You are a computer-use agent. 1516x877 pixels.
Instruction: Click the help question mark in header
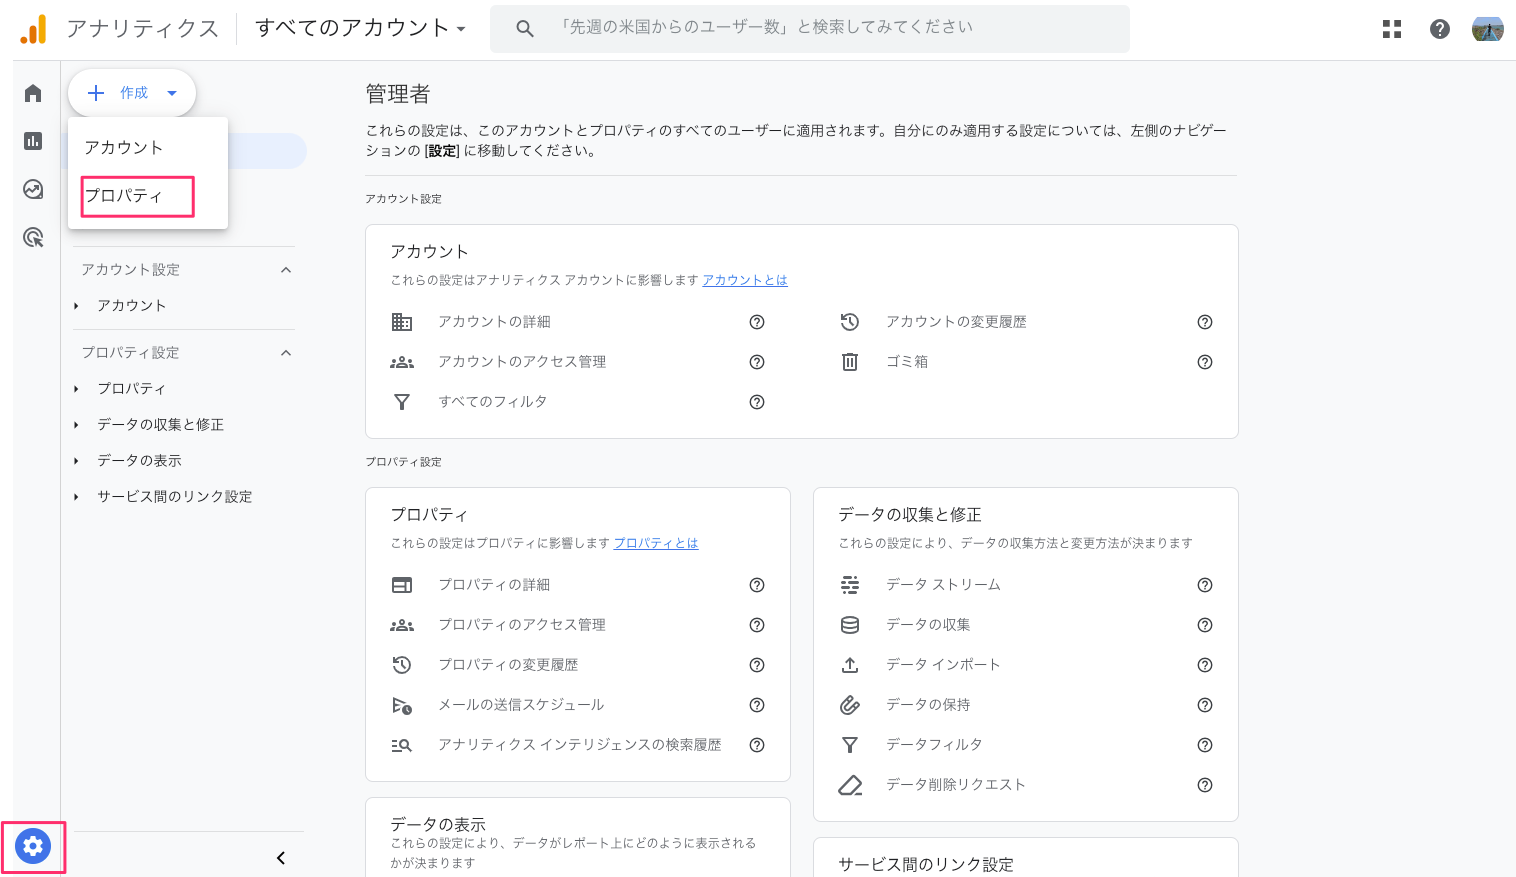click(1440, 29)
